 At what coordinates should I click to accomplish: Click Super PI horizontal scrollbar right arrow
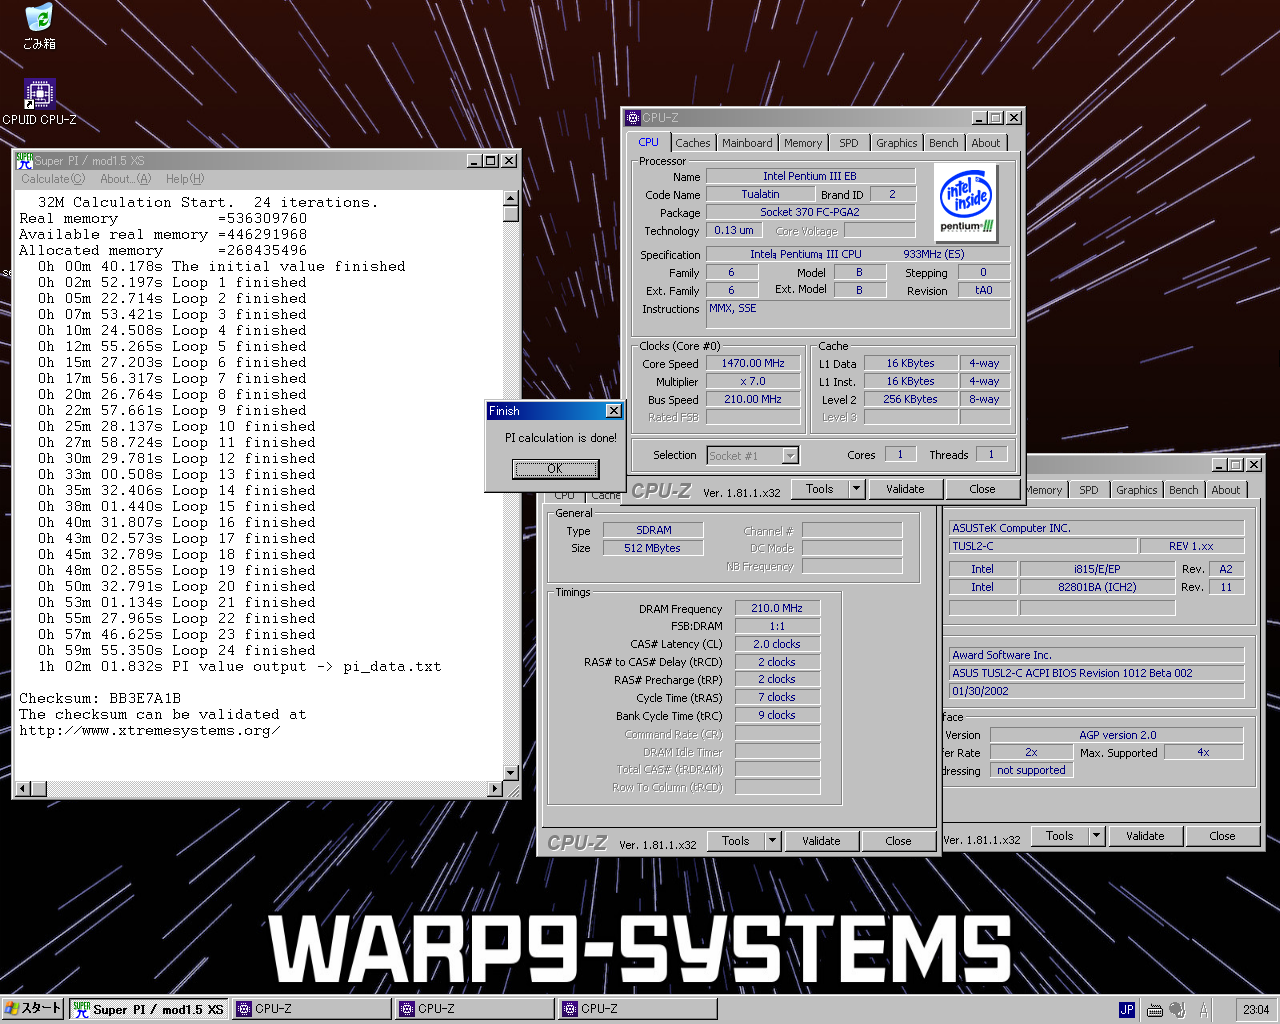(495, 789)
